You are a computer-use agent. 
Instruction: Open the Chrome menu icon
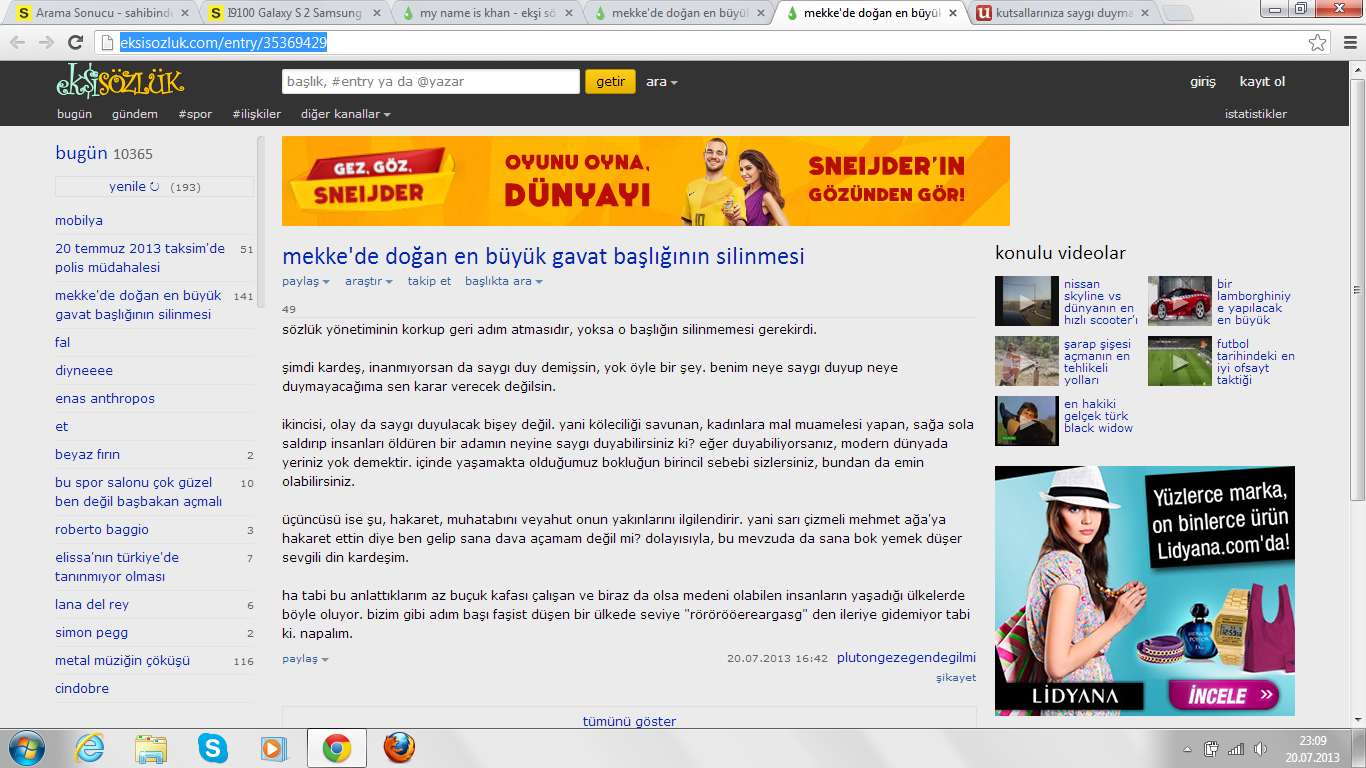pos(1347,42)
